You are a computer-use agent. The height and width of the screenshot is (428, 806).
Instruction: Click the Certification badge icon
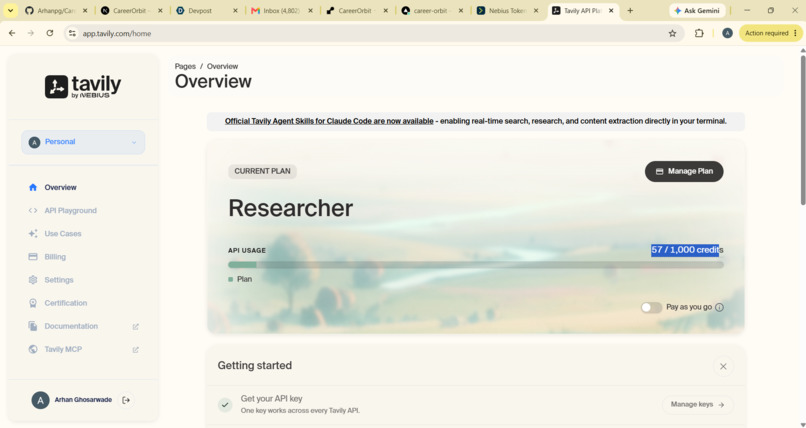coord(33,303)
